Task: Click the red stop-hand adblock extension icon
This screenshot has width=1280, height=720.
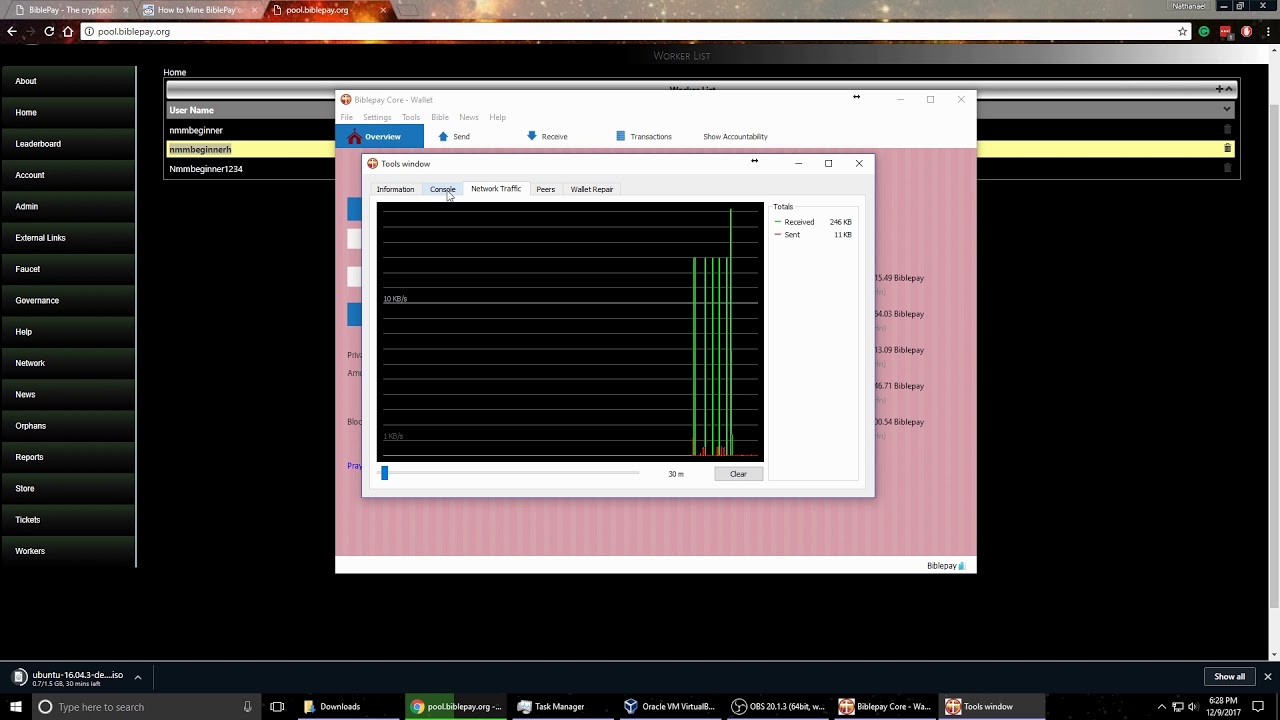Action: click(x=1246, y=32)
